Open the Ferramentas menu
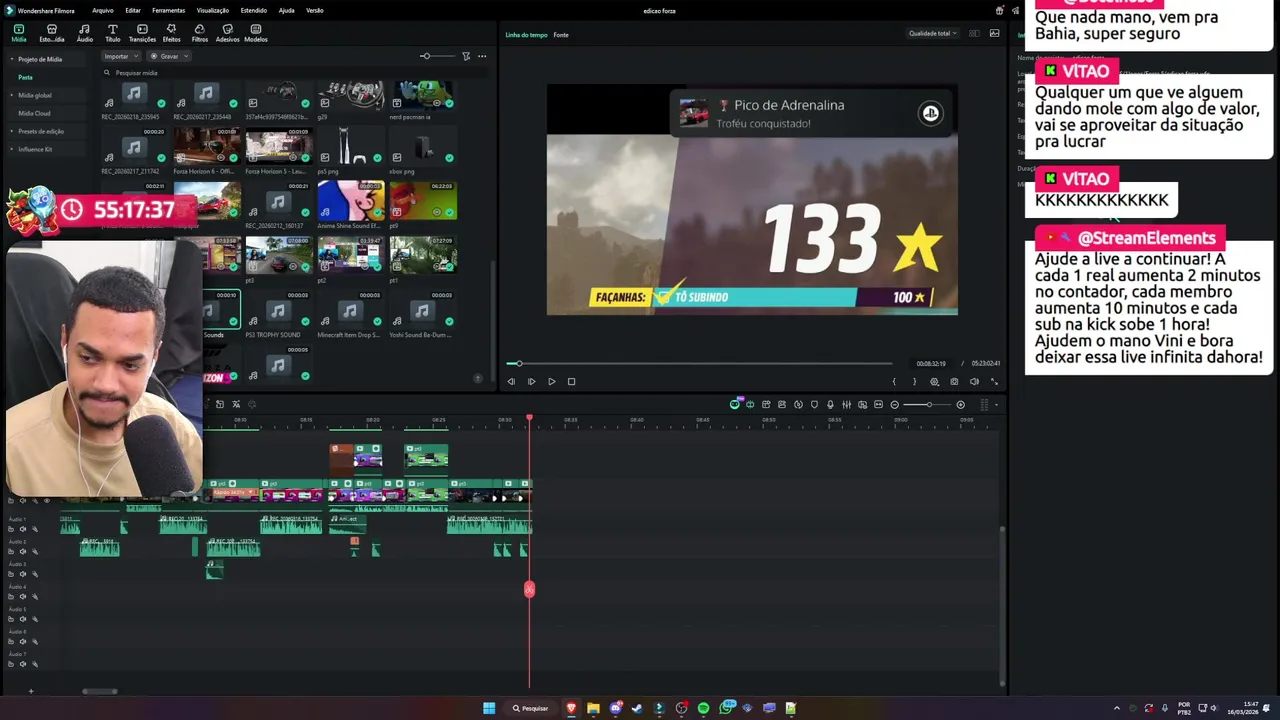The height and width of the screenshot is (720, 1280). (168, 10)
